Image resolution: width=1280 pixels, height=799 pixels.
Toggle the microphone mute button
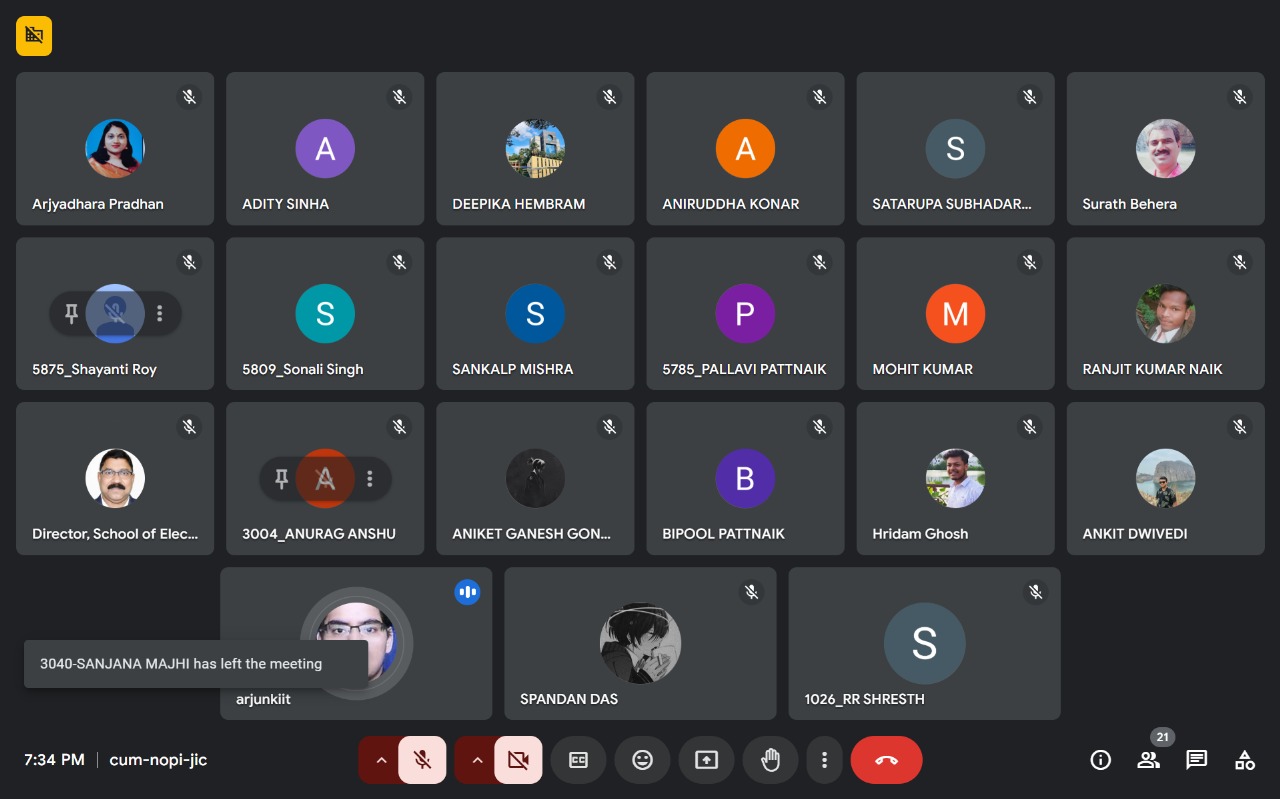pyautogui.click(x=423, y=760)
